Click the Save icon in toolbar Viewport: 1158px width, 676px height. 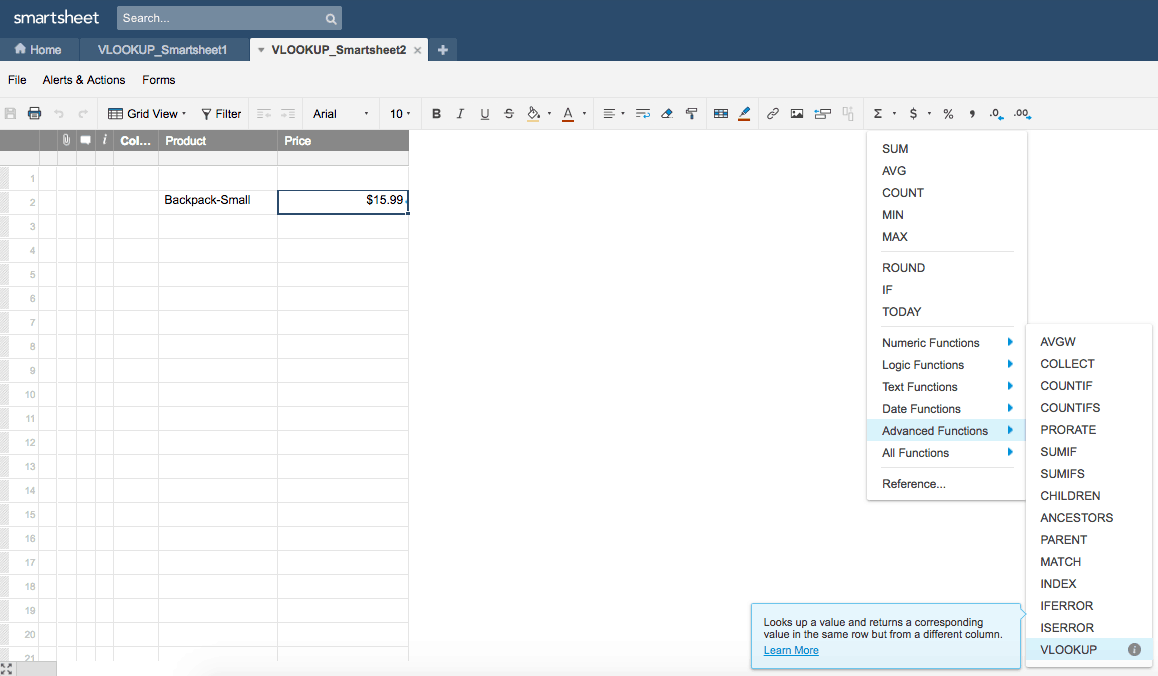[x=10, y=114]
